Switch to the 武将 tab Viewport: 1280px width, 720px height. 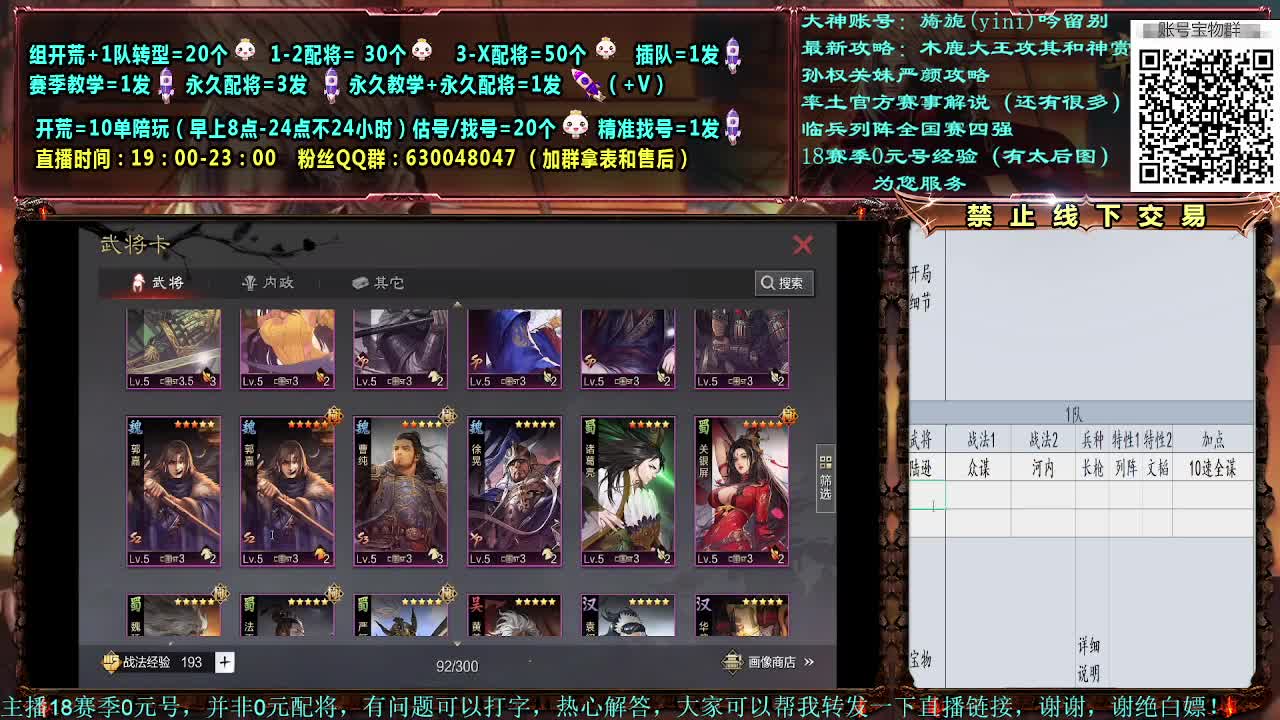158,283
